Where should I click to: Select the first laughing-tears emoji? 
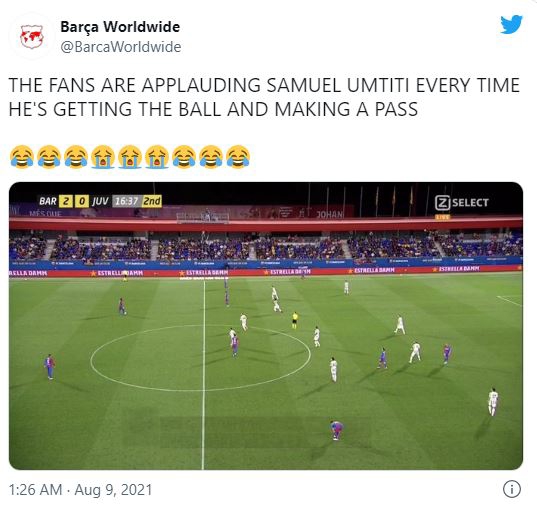[22, 157]
